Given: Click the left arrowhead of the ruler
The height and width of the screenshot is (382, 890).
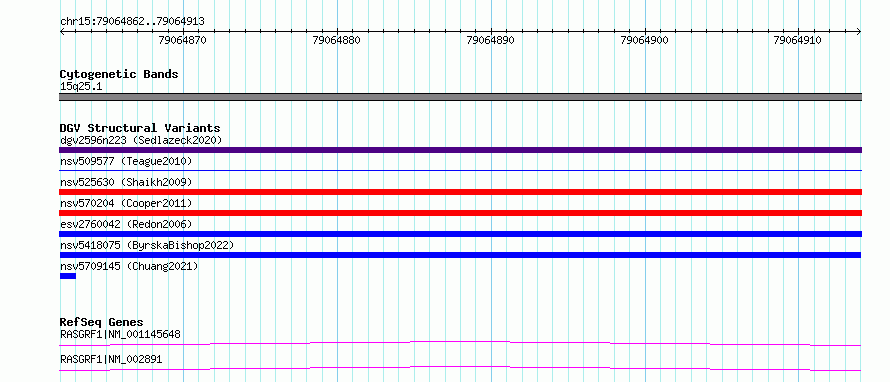Looking at the screenshot, I should coord(62,32).
